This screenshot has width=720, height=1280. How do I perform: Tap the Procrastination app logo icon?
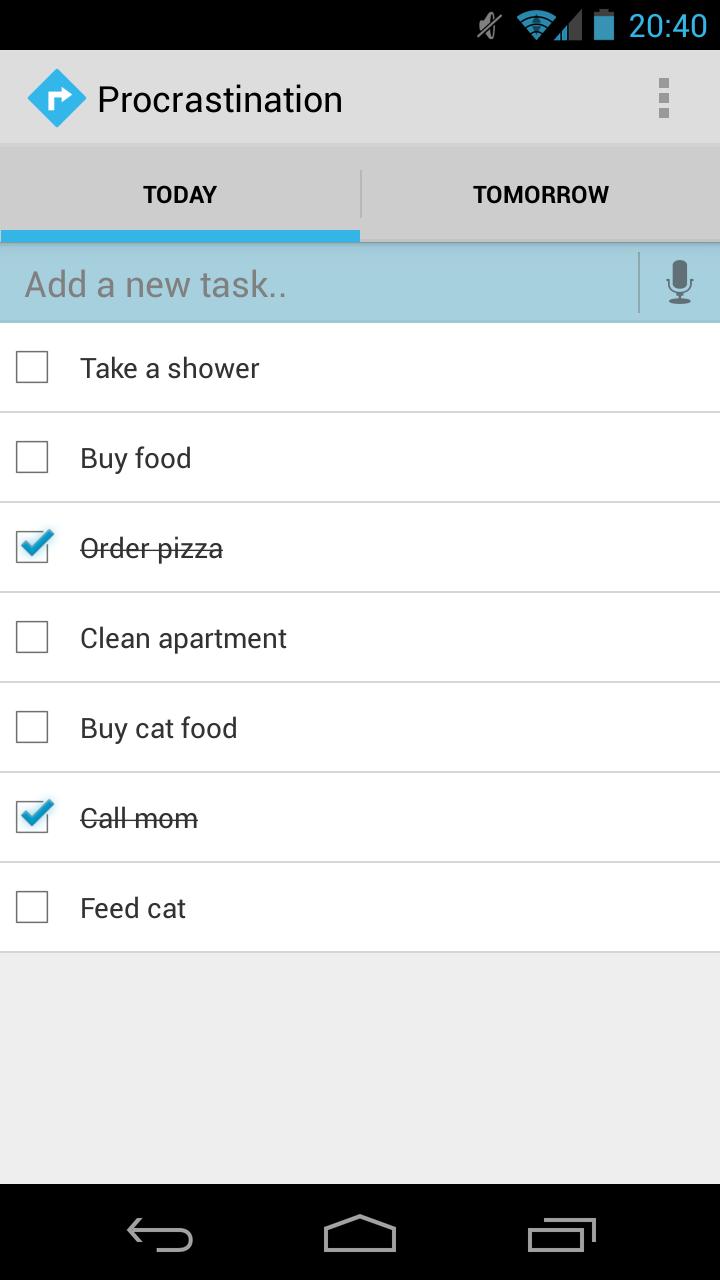coord(57,98)
